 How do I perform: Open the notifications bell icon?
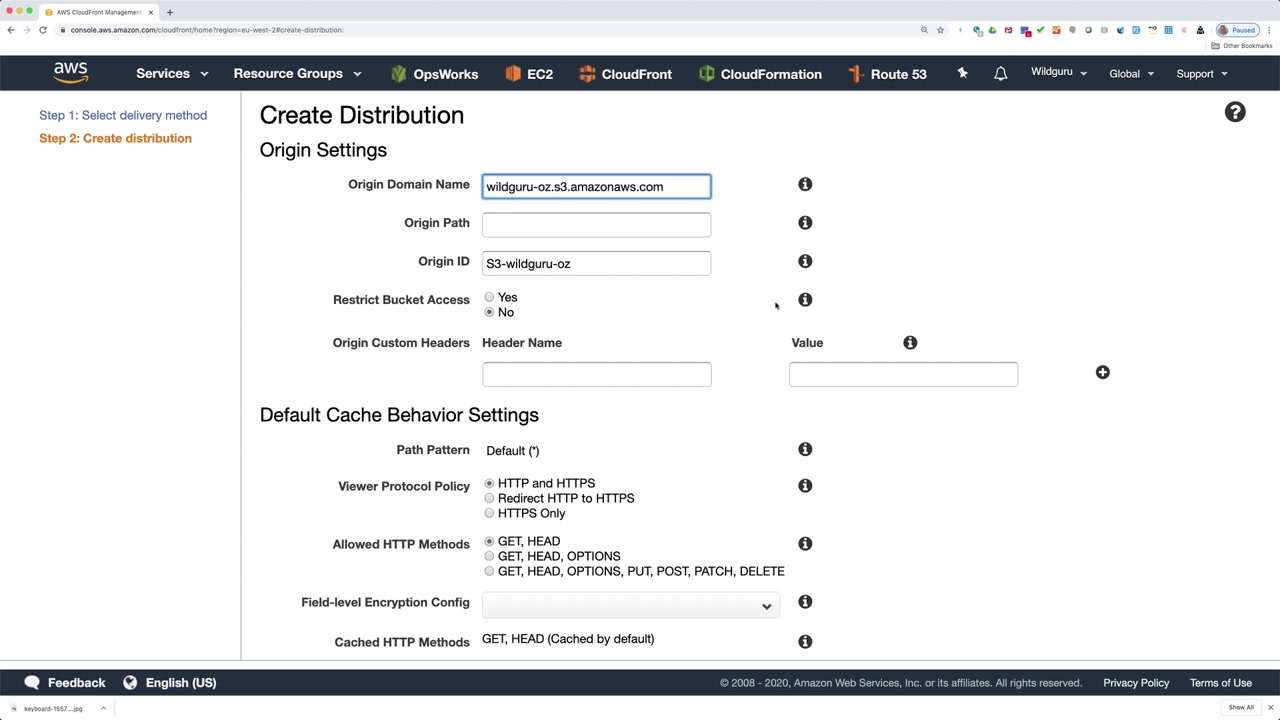[1000, 74]
